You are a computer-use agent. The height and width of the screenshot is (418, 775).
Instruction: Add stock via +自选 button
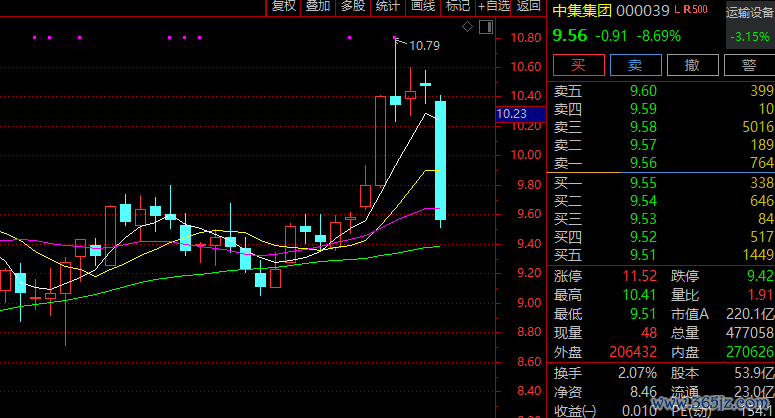click(x=493, y=6)
